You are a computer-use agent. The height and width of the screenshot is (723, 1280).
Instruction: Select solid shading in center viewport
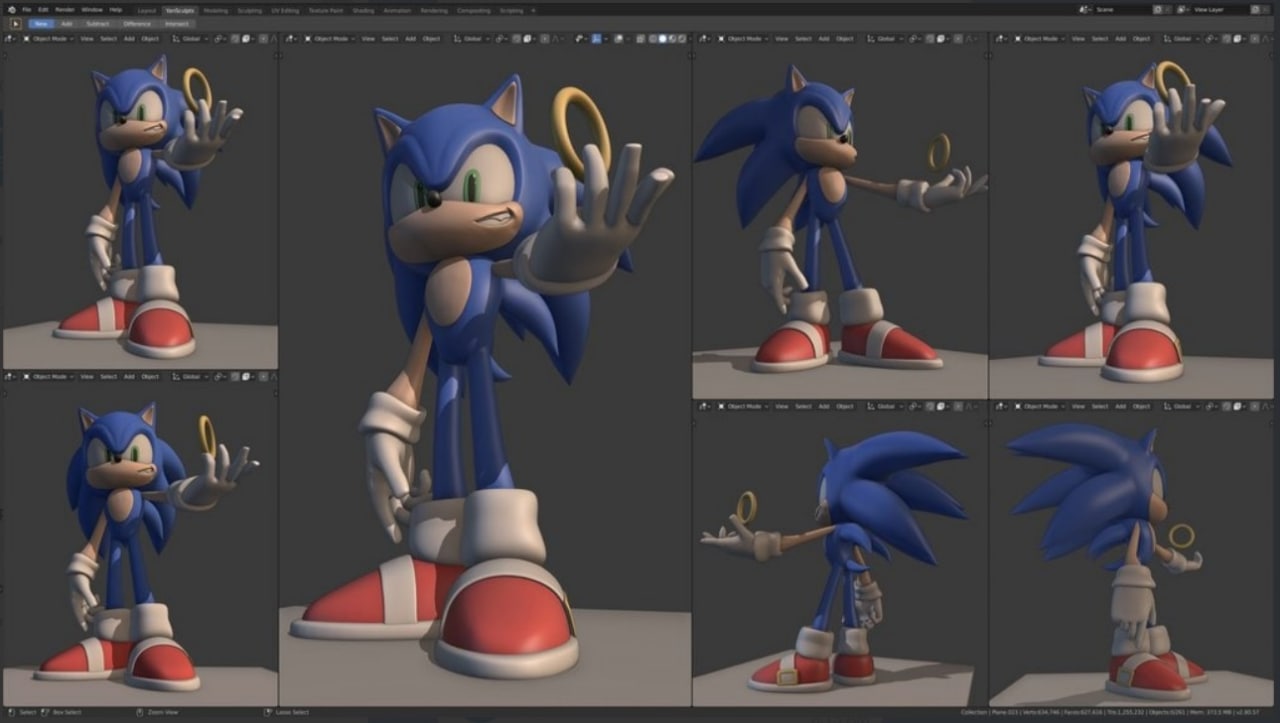coord(662,38)
